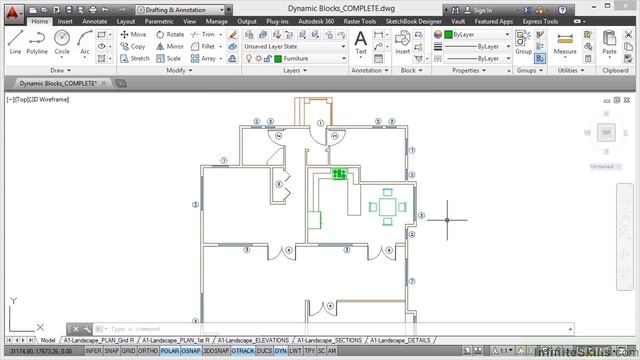Viewport: 640px width, 360px height.
Task: Open the Manage ribbon tab
Action: coord(216,21)
